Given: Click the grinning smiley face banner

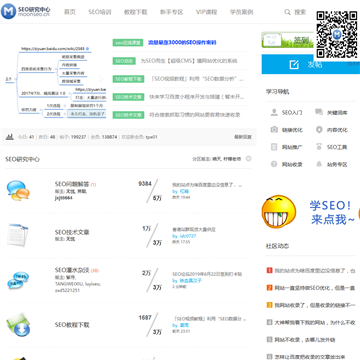Looking at the screenshot, I should coord(279,212).
